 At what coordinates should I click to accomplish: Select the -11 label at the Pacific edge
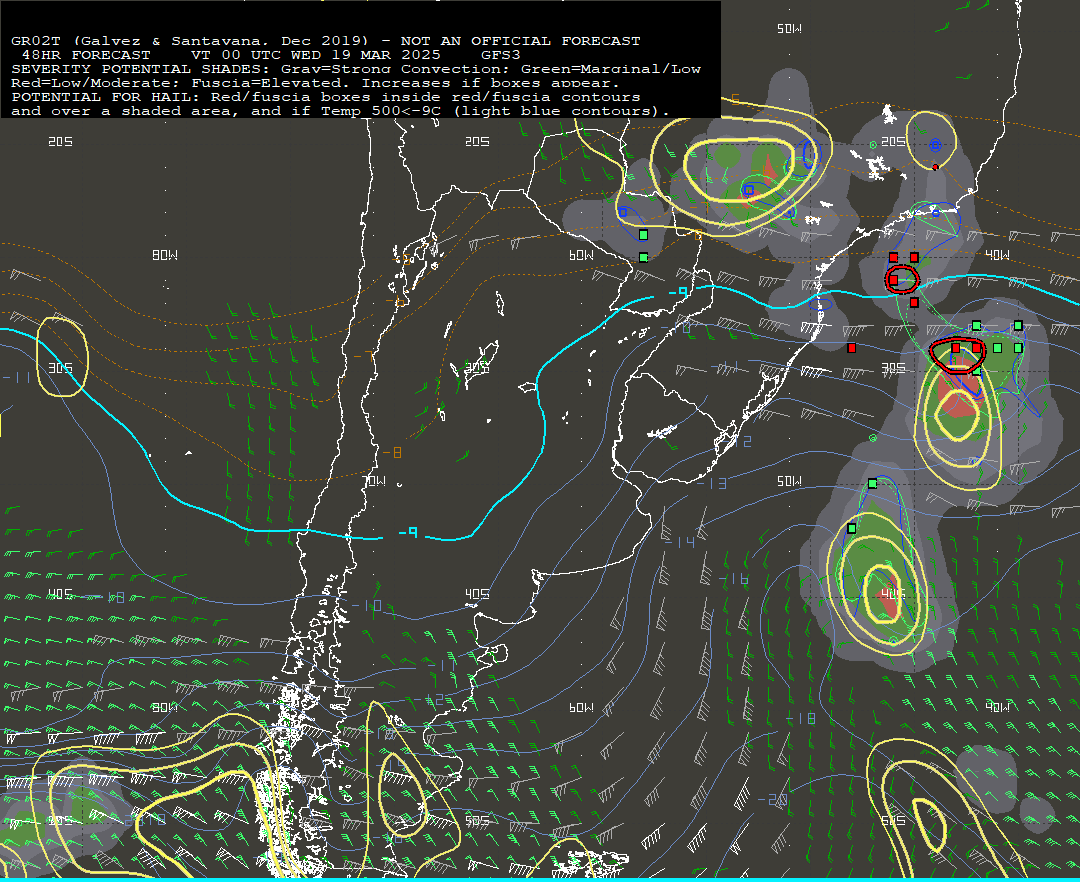pyautogui.click(x=17, y=377)
